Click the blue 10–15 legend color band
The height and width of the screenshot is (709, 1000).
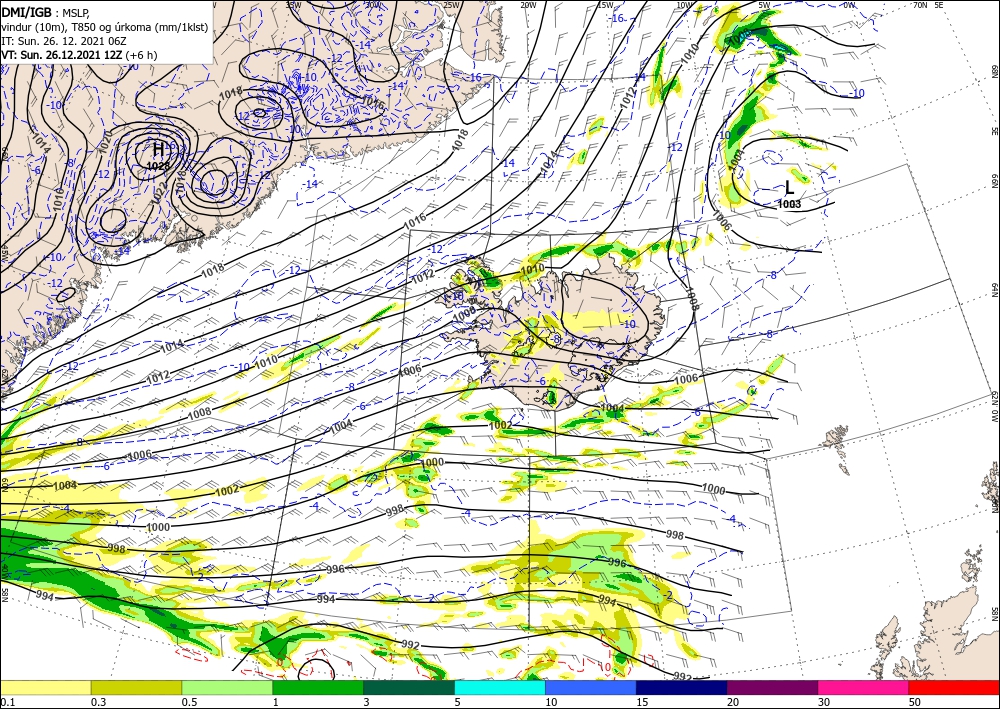click(591, 687)
